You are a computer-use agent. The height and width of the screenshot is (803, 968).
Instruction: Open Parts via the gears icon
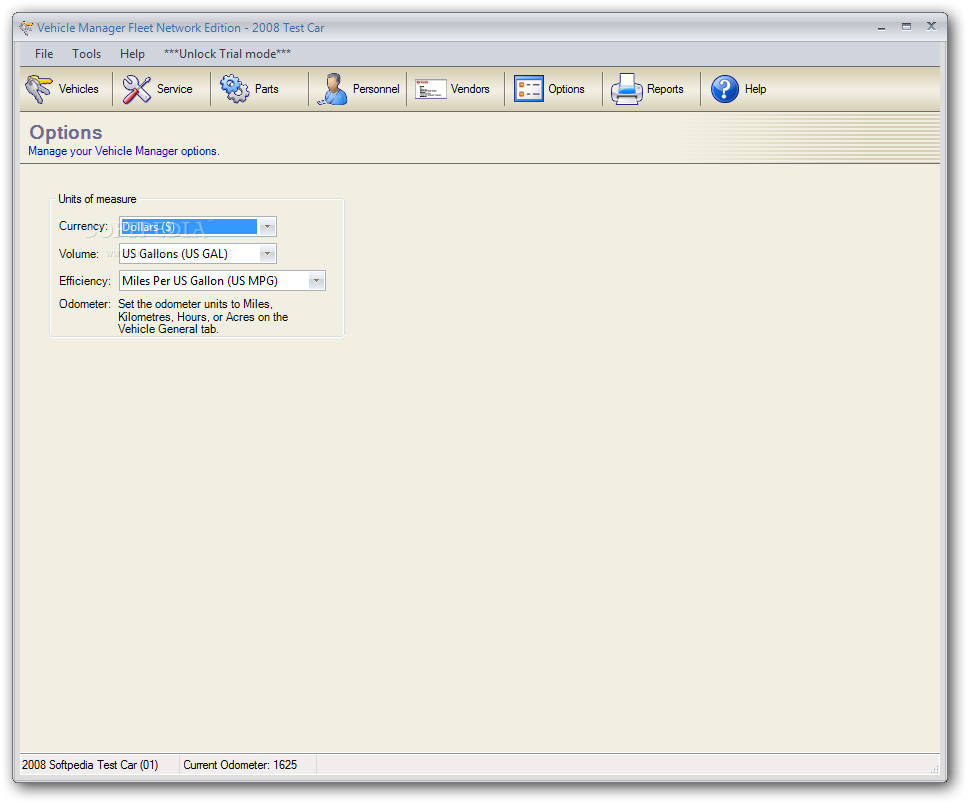(x=235, y=89)
